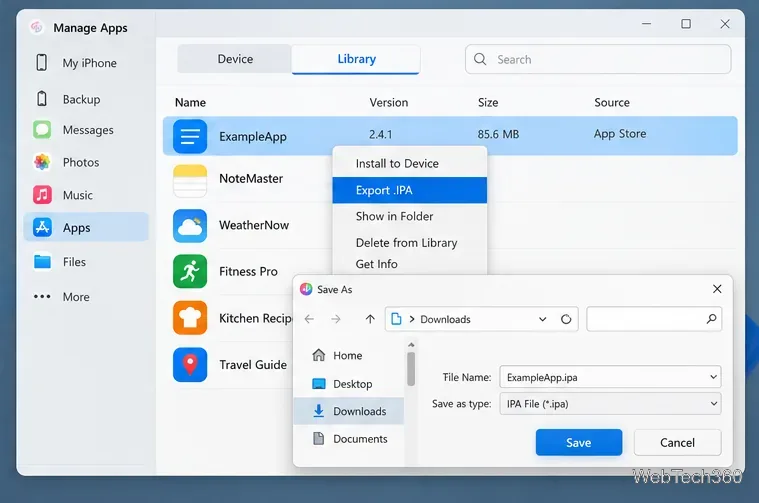
Task: Expand the File Name dropdown arrow
Action: (x=713, y=377)
